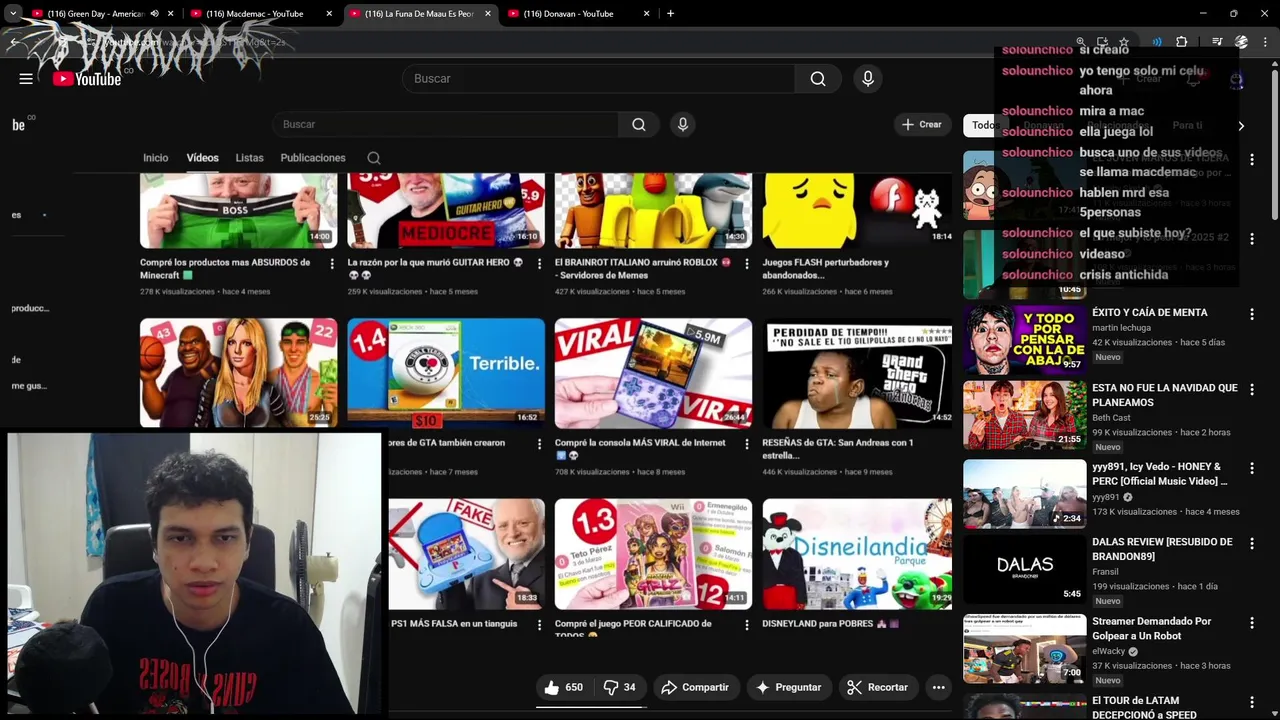Open options menu for ÉXITO Y CAÍA DE MENTA

1251,314
